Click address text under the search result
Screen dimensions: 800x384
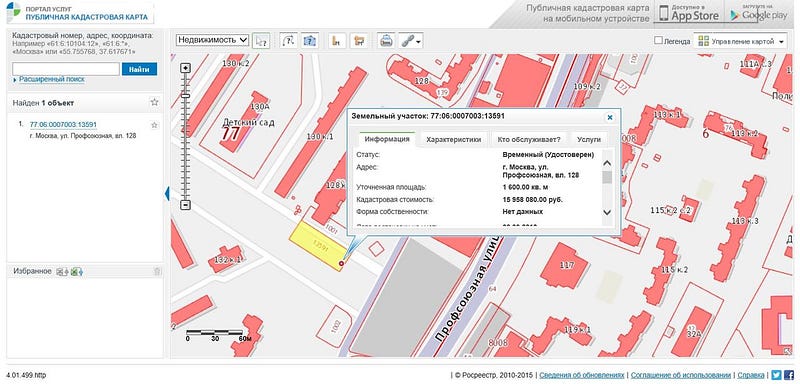83,136
